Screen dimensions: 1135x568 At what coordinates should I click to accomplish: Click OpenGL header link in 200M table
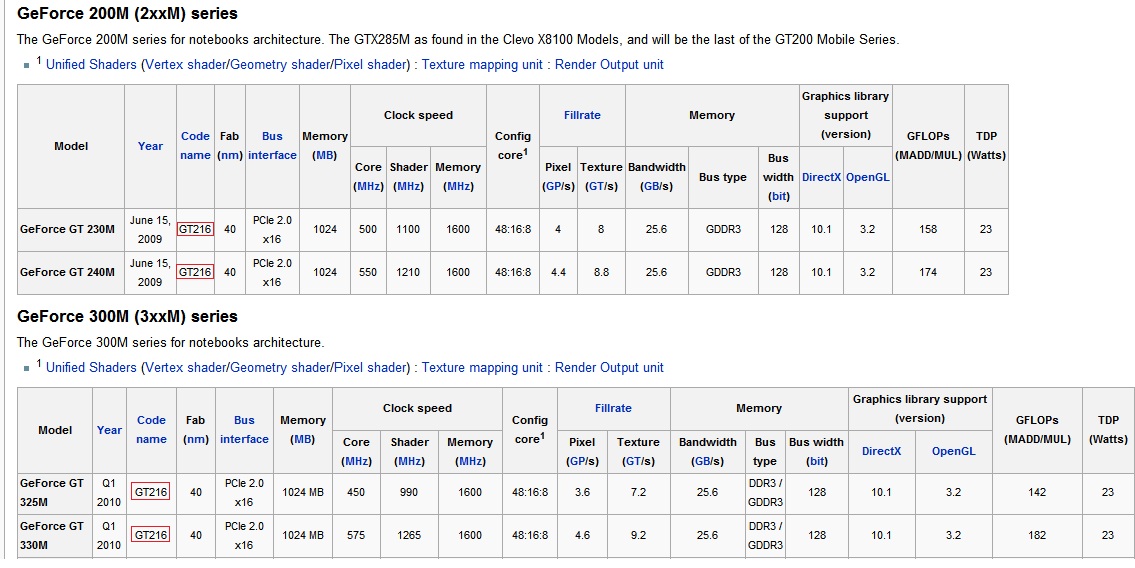867,177
